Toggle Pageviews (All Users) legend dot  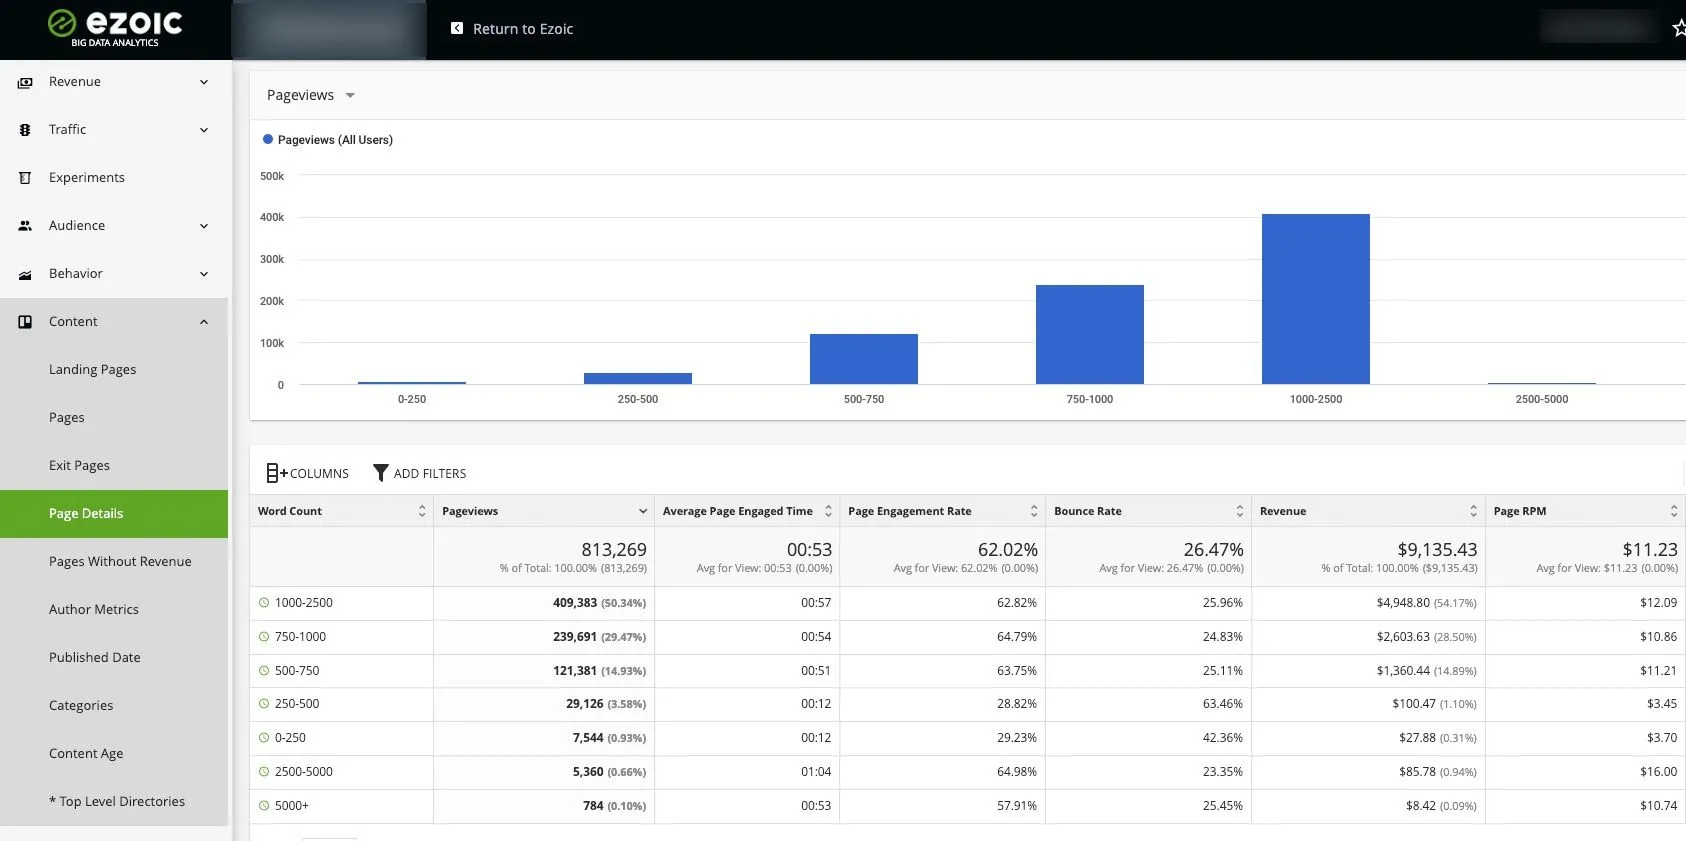pyautogui.click(x=268, y=140)
